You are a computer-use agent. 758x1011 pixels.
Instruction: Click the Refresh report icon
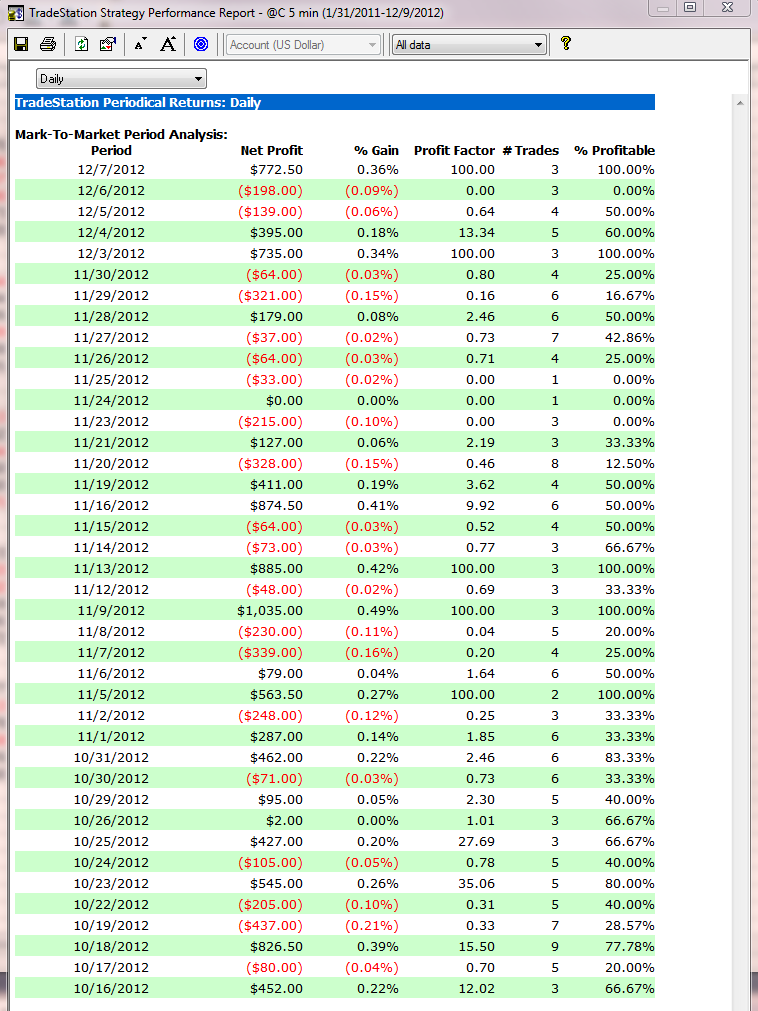(x=82, y=44)
